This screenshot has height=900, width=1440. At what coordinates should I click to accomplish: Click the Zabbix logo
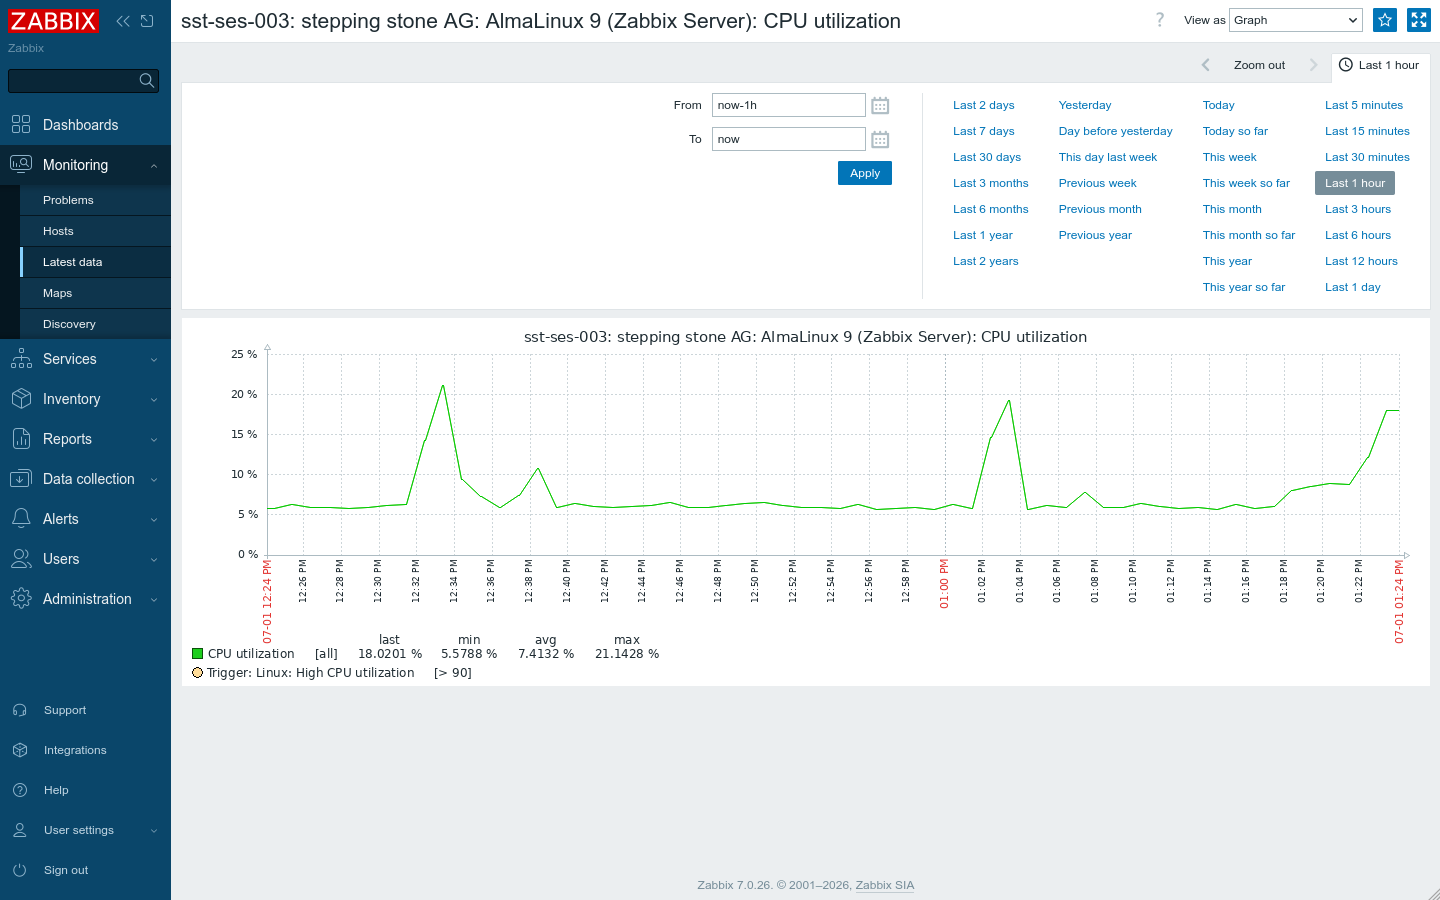tap(54, 21)
